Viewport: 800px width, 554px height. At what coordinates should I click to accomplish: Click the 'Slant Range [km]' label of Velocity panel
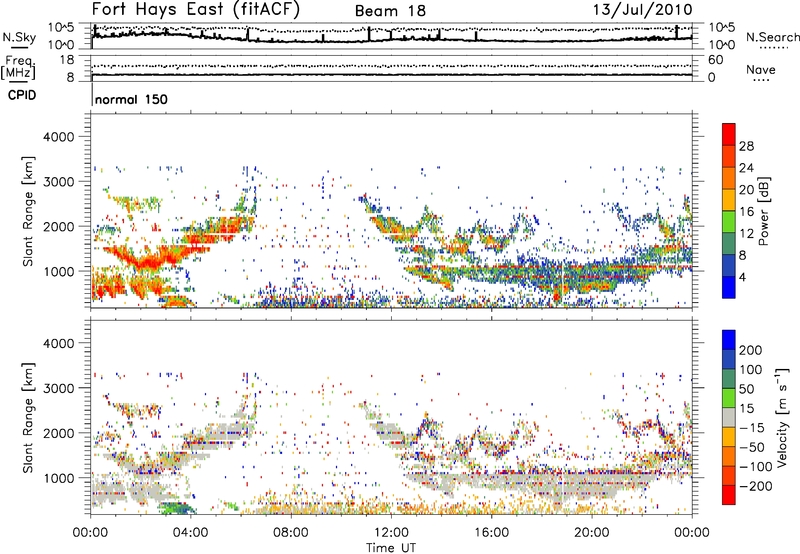pyautogui.click(x=28, y=417)
